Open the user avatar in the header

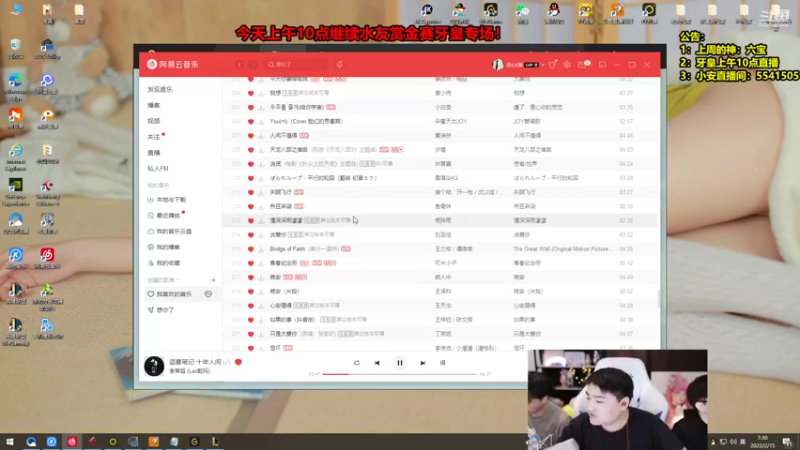pos(497,65)
